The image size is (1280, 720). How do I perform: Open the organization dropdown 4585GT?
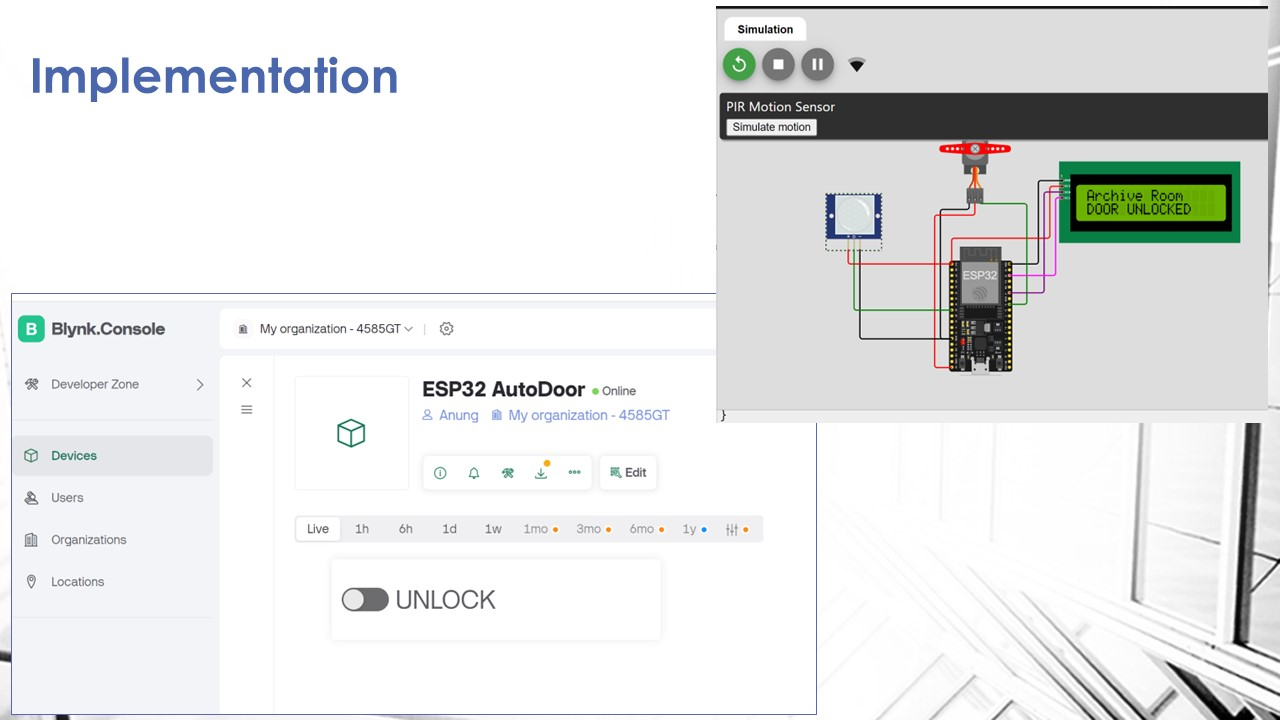click(336, 329)
